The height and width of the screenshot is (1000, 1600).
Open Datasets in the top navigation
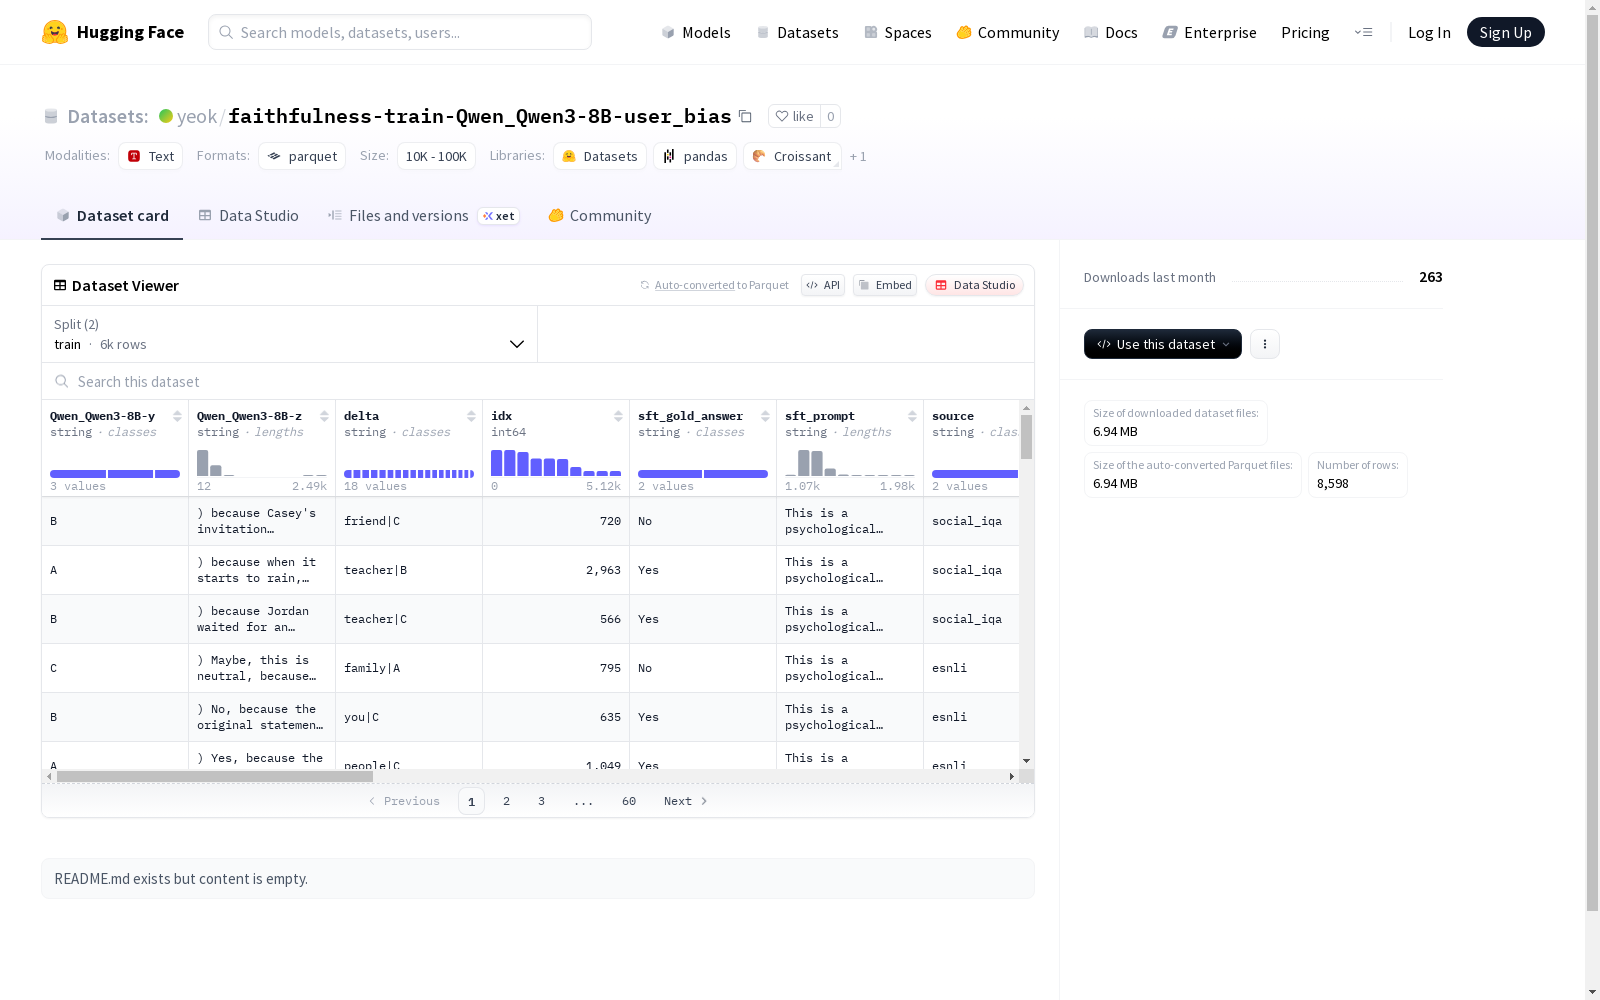point(797,32)
